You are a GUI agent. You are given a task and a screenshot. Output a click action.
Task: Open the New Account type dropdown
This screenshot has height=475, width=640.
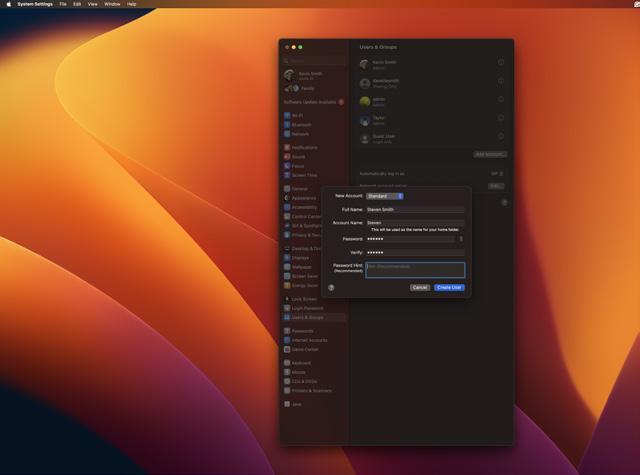tap(385, 196)
